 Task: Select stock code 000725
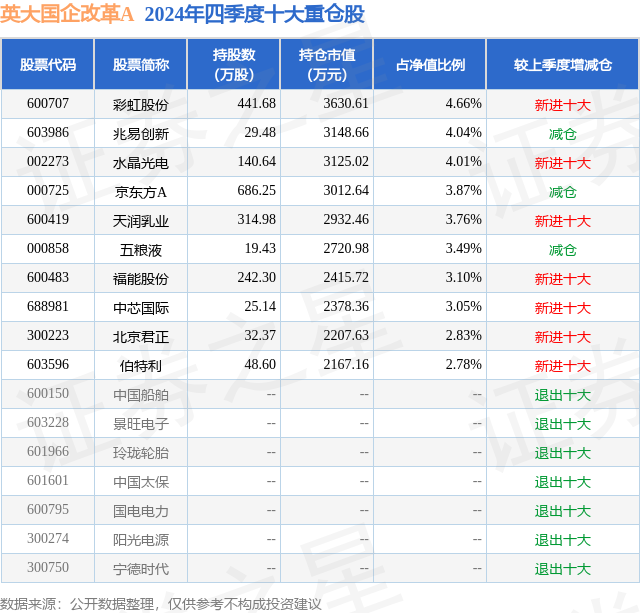coord(48,190)
